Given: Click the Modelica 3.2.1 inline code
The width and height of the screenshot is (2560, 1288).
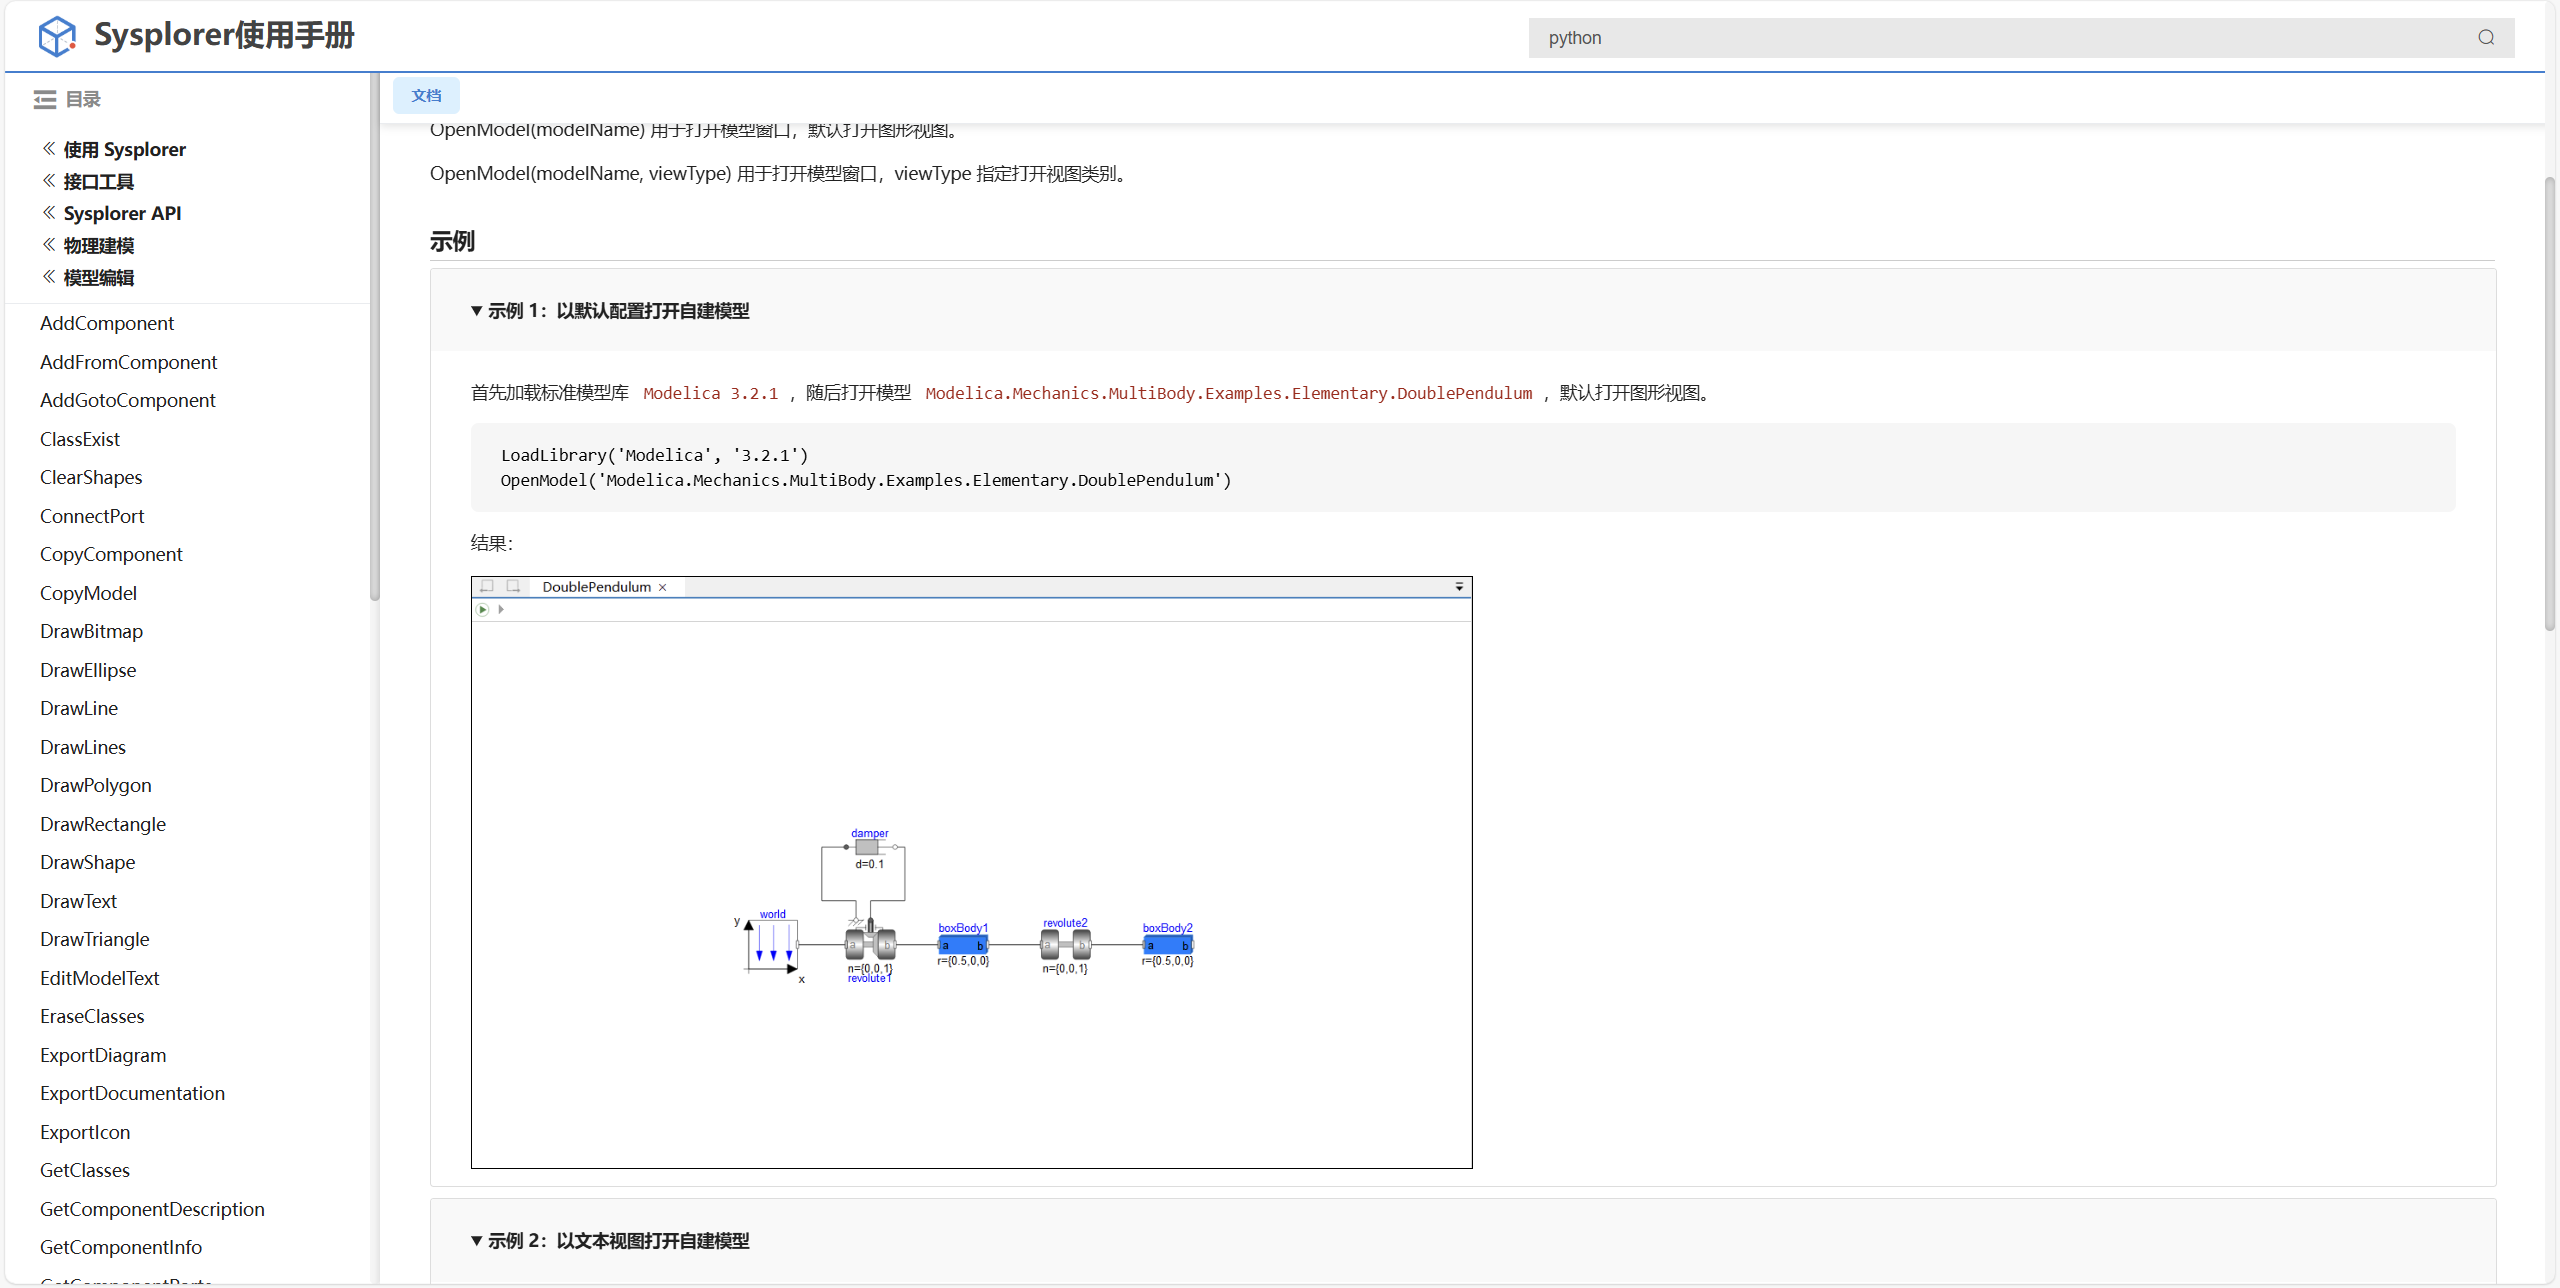Looking at the screenshot, I should tap(710, 393).
